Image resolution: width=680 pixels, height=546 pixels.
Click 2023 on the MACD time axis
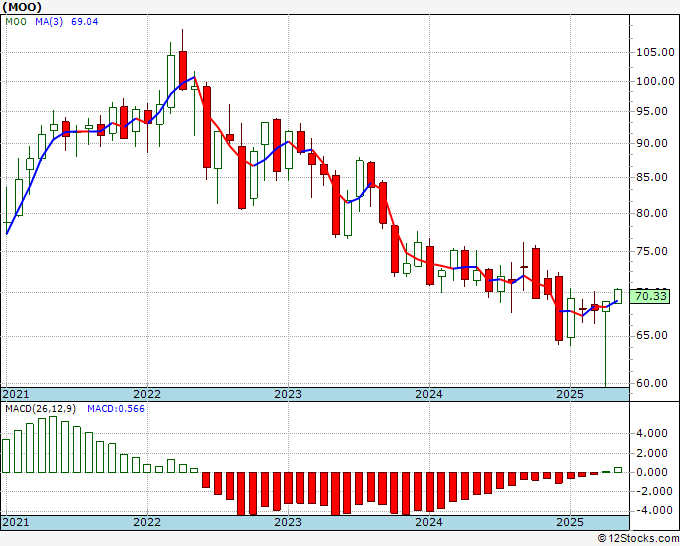point(288,522)
